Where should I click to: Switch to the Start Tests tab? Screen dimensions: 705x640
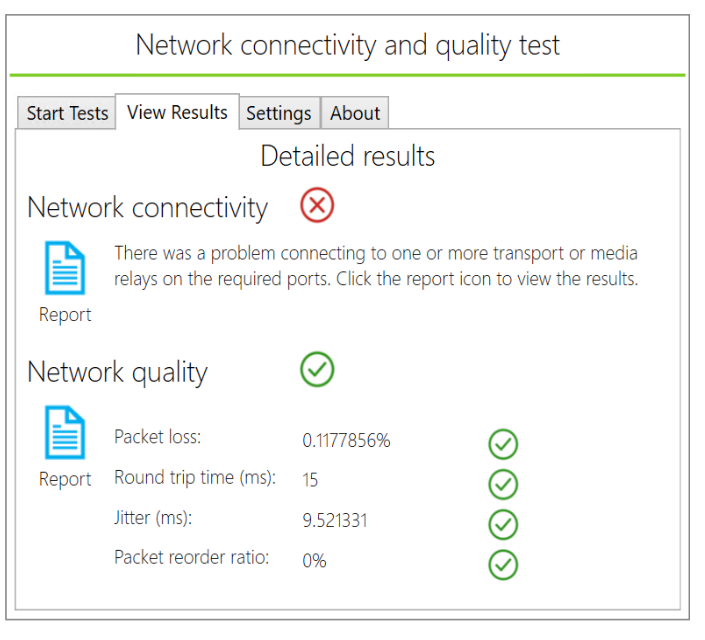tap(67, 113)
